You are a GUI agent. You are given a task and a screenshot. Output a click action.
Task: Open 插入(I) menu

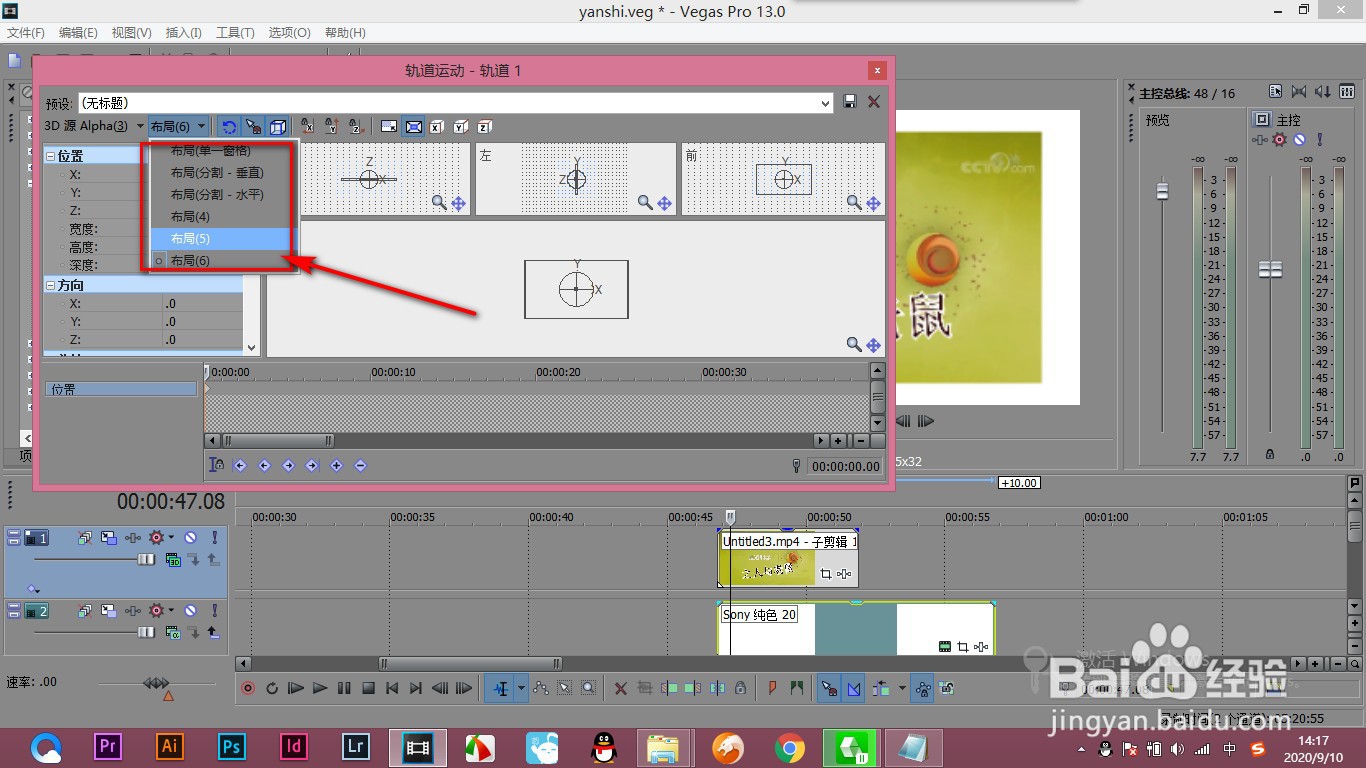point(184,33)
